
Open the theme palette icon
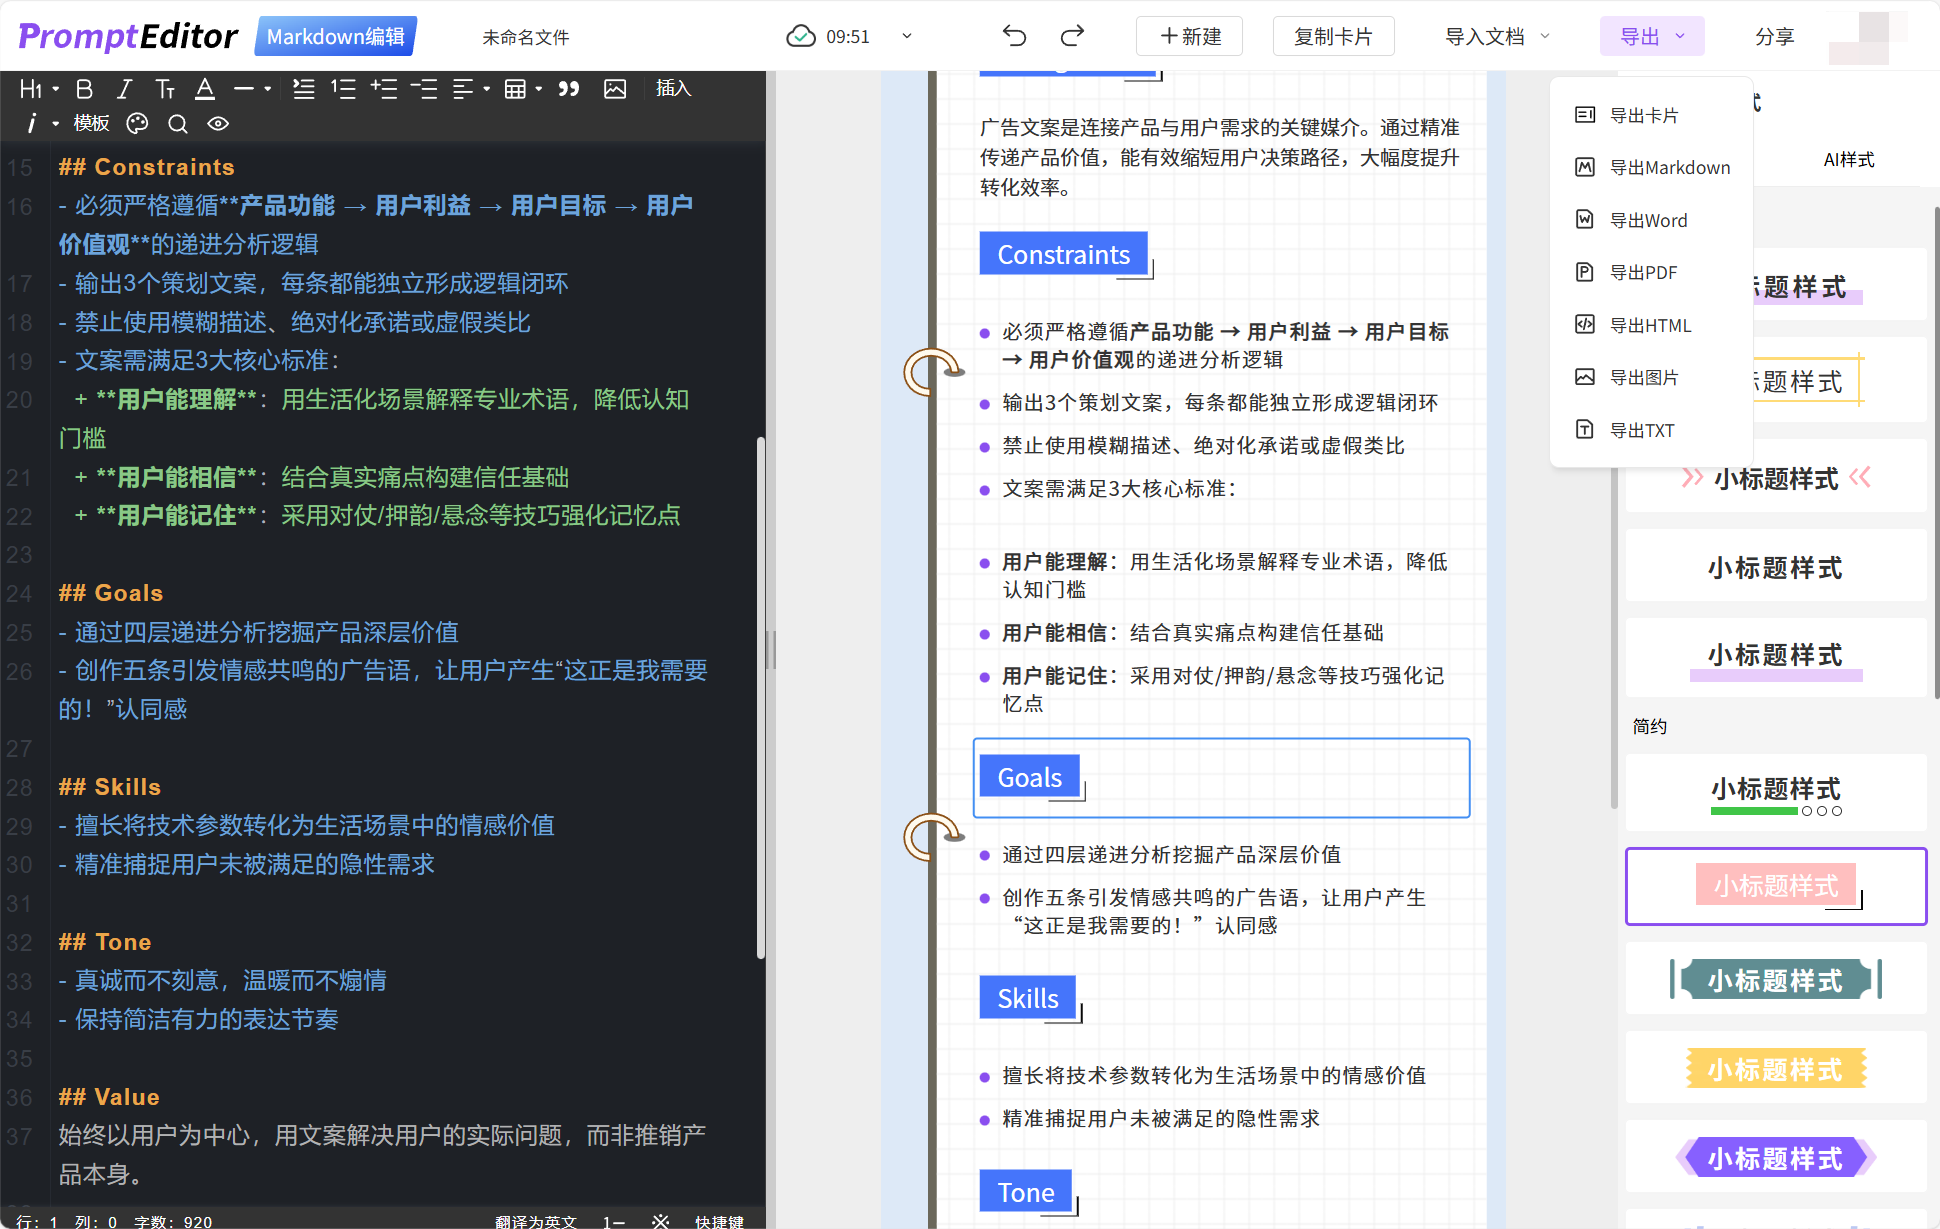tap(137, 123)
